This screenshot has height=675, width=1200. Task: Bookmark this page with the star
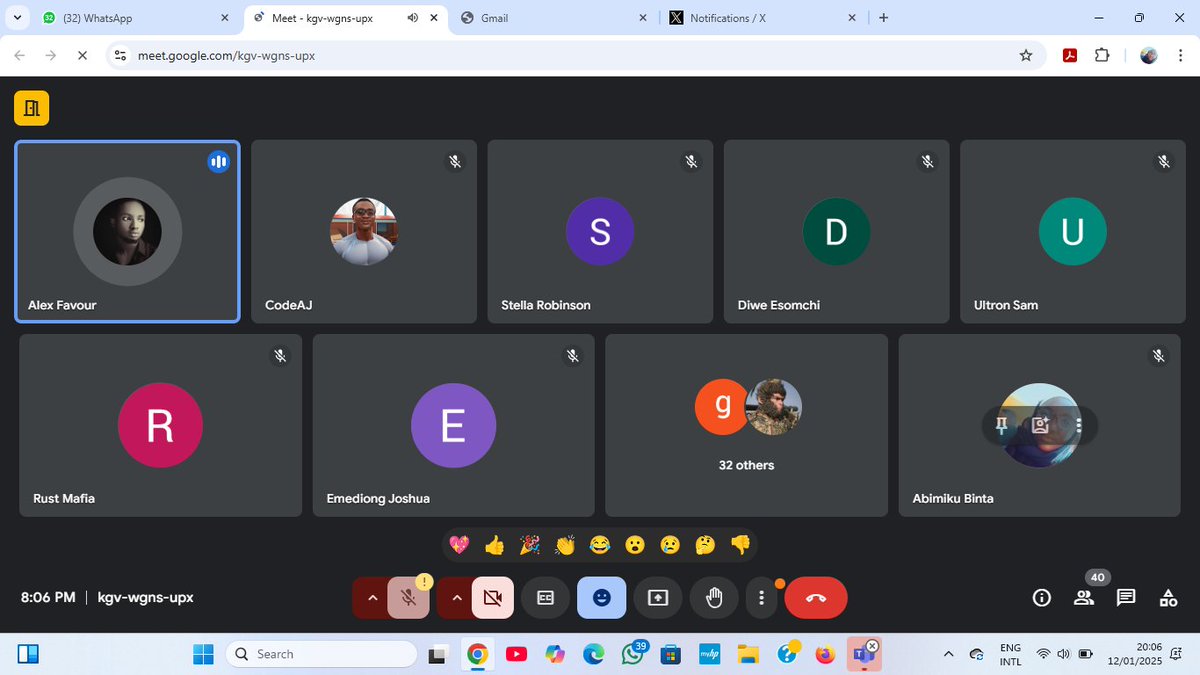point(1026,56)
